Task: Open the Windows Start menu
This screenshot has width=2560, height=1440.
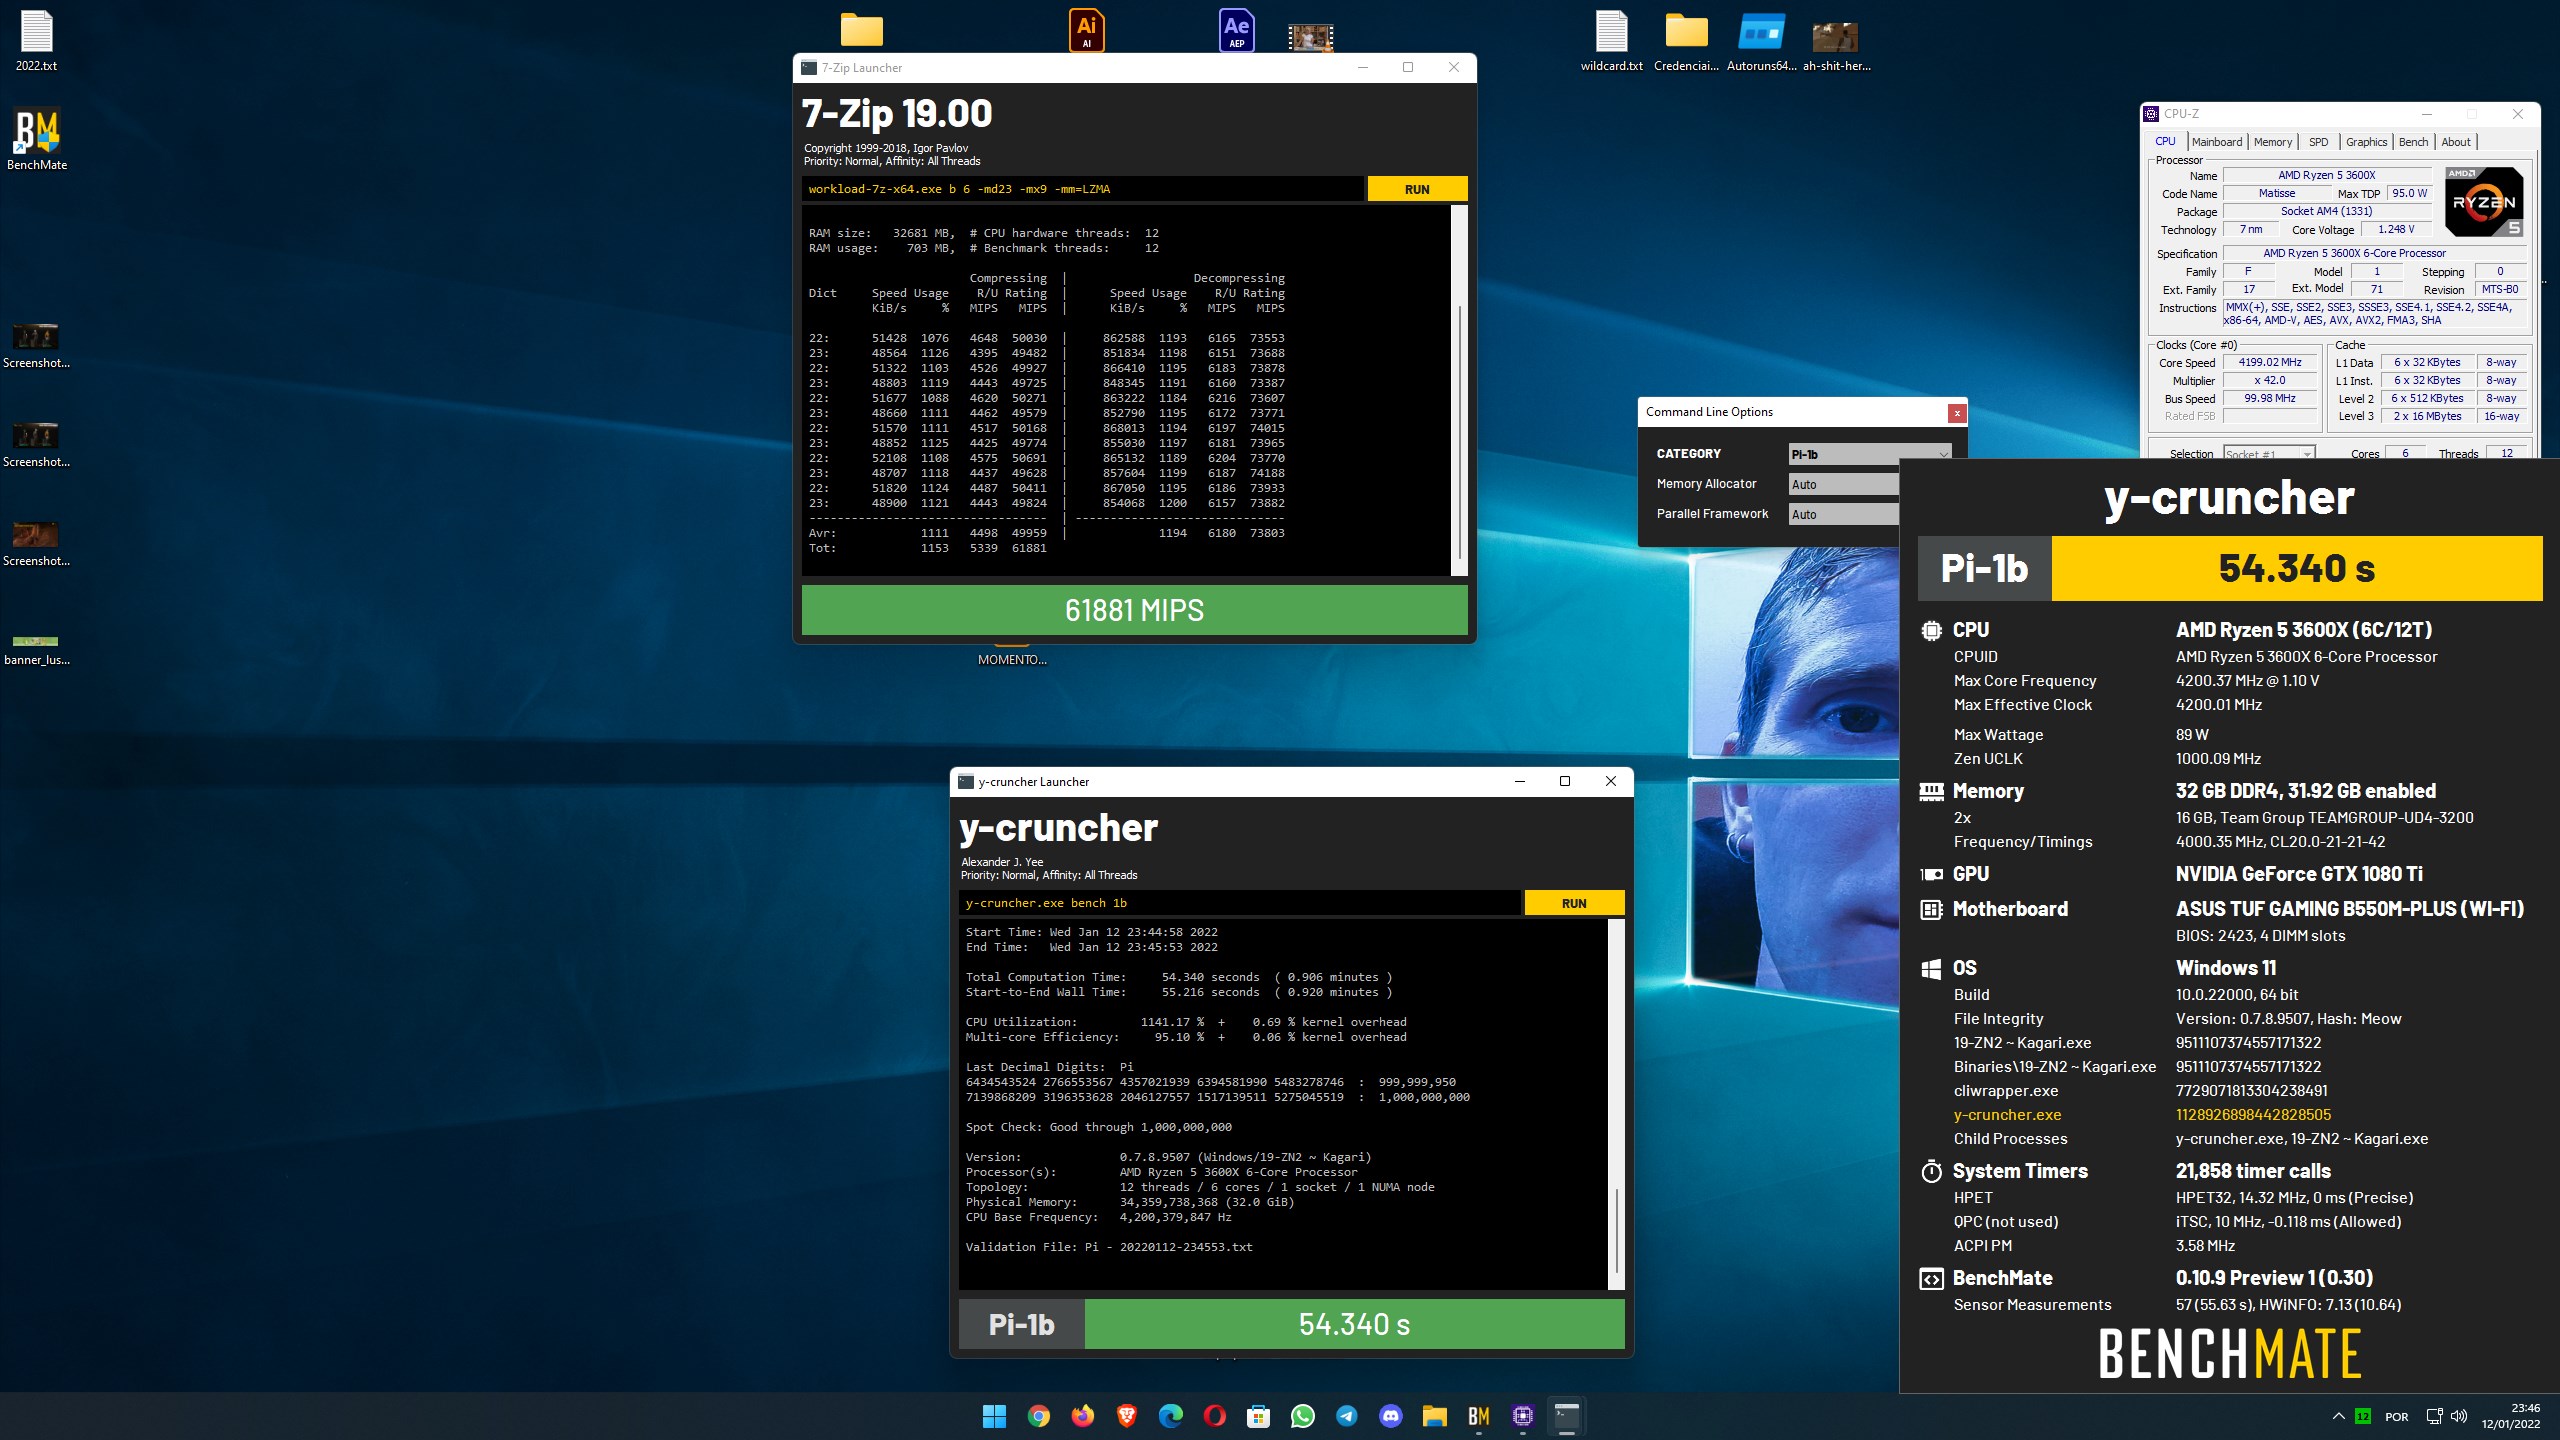Action: [x=994, y=1416]
